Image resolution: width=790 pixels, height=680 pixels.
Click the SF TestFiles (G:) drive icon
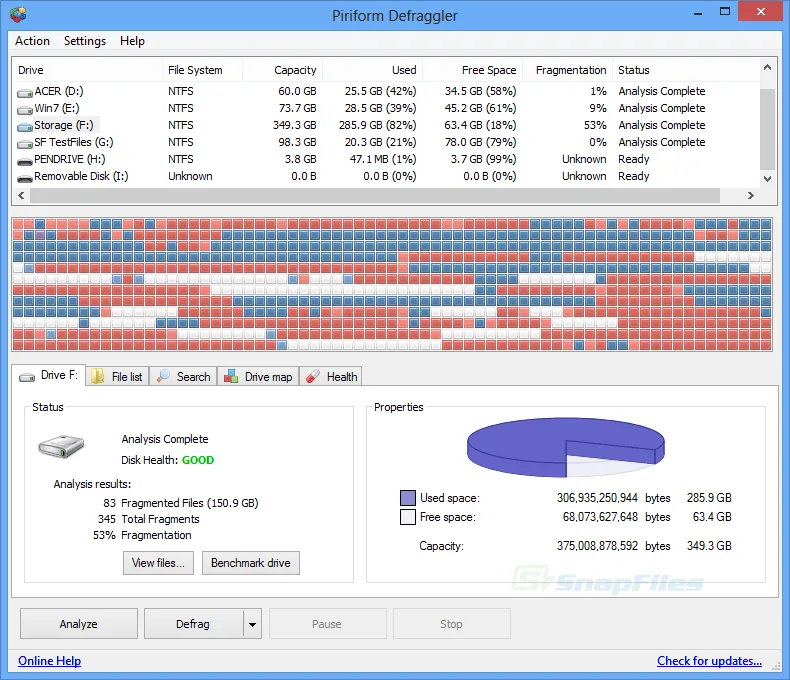[25, 144]
